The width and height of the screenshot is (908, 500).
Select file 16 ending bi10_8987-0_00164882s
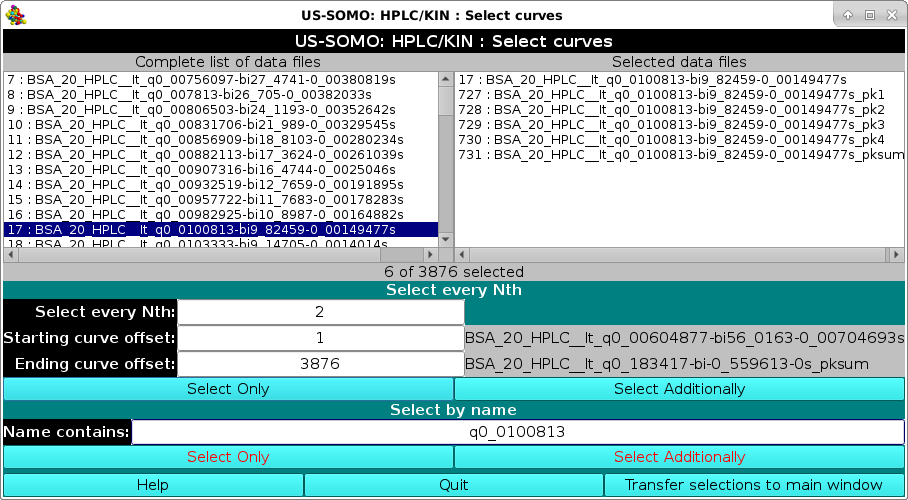tap(221, 215)
